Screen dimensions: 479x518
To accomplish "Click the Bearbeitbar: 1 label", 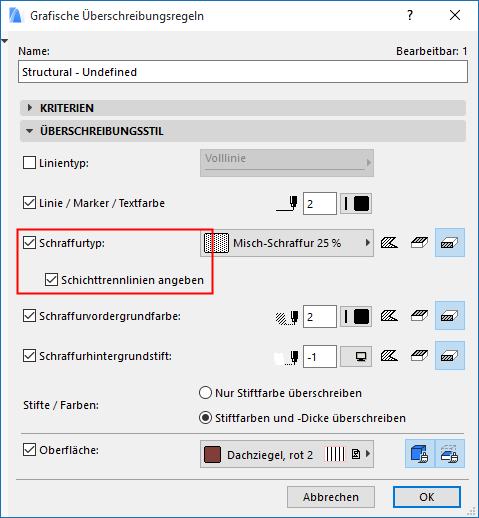I will 432,51.
